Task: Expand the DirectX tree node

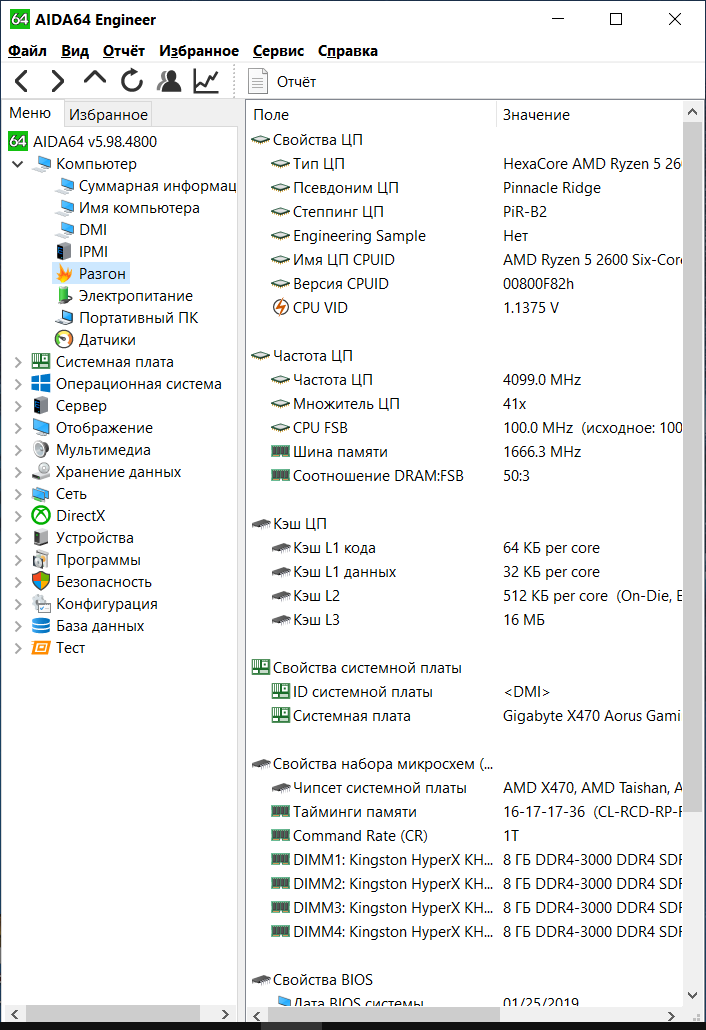Action: 18,516
